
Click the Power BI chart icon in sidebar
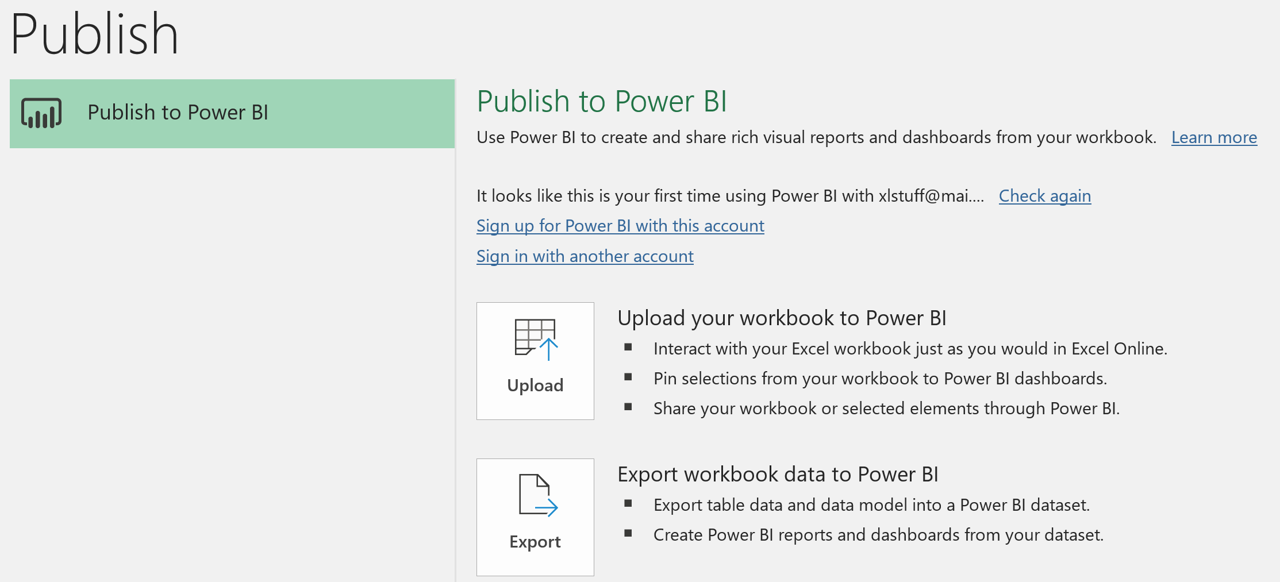pos(42,113)
